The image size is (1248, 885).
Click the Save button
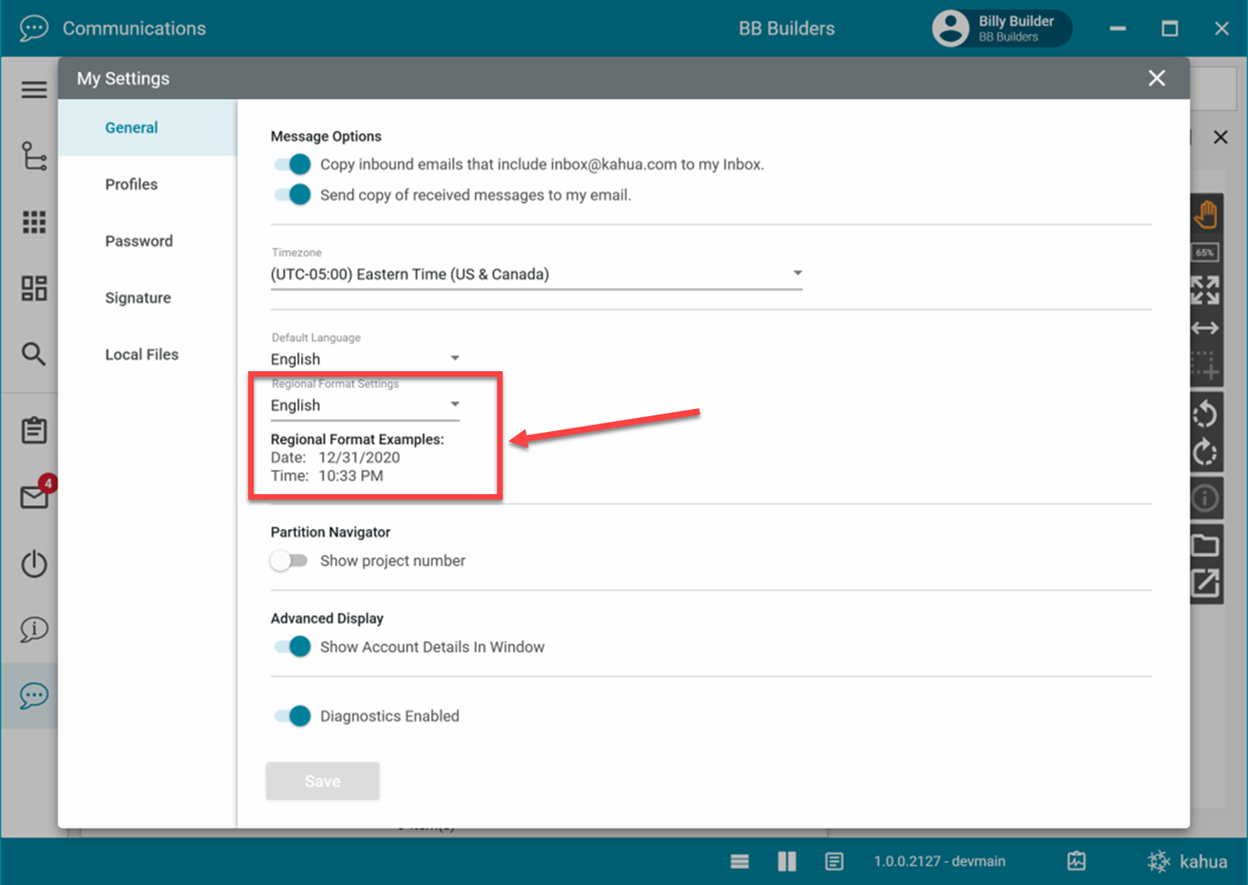[322, 781]
